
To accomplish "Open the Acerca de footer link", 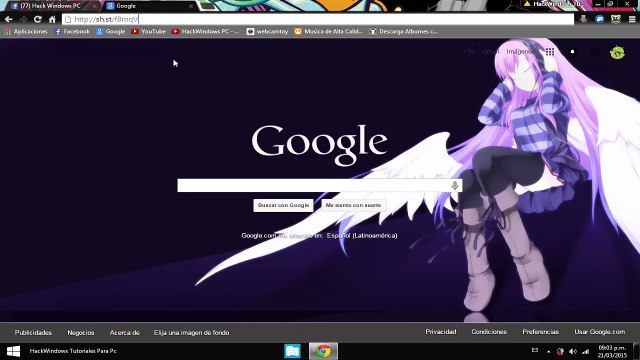I will pyautogui.click(x=124, y=333).
